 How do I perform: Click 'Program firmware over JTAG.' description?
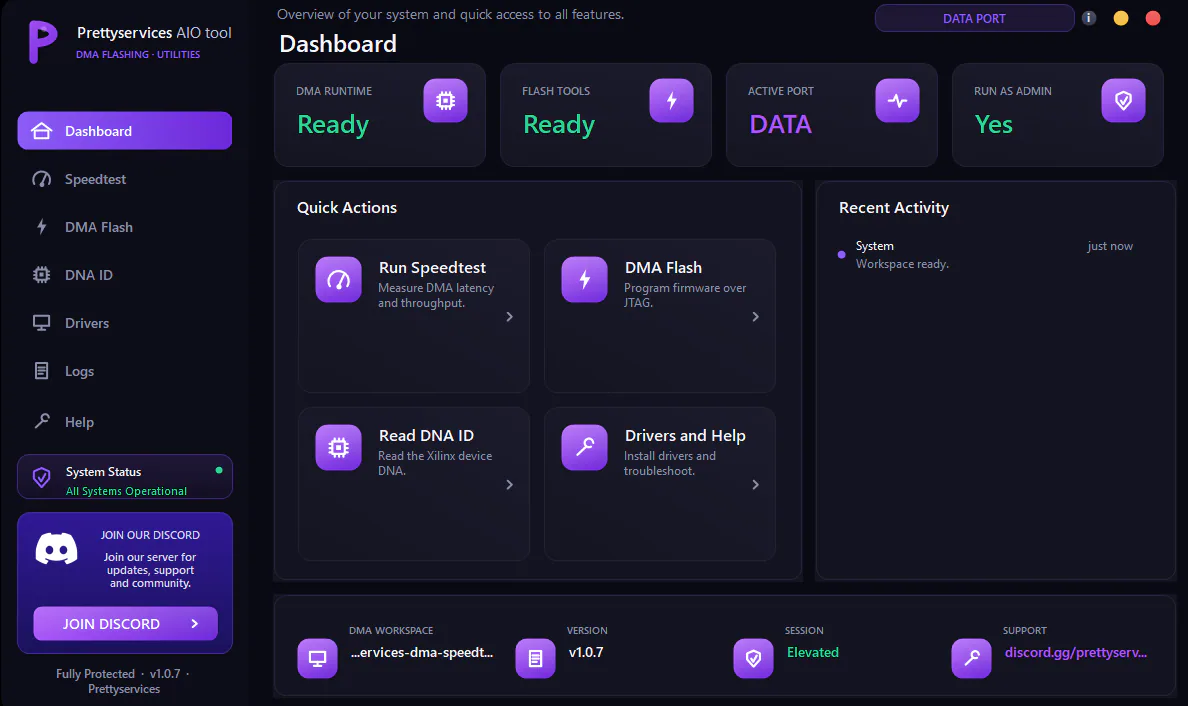point(685,295)
